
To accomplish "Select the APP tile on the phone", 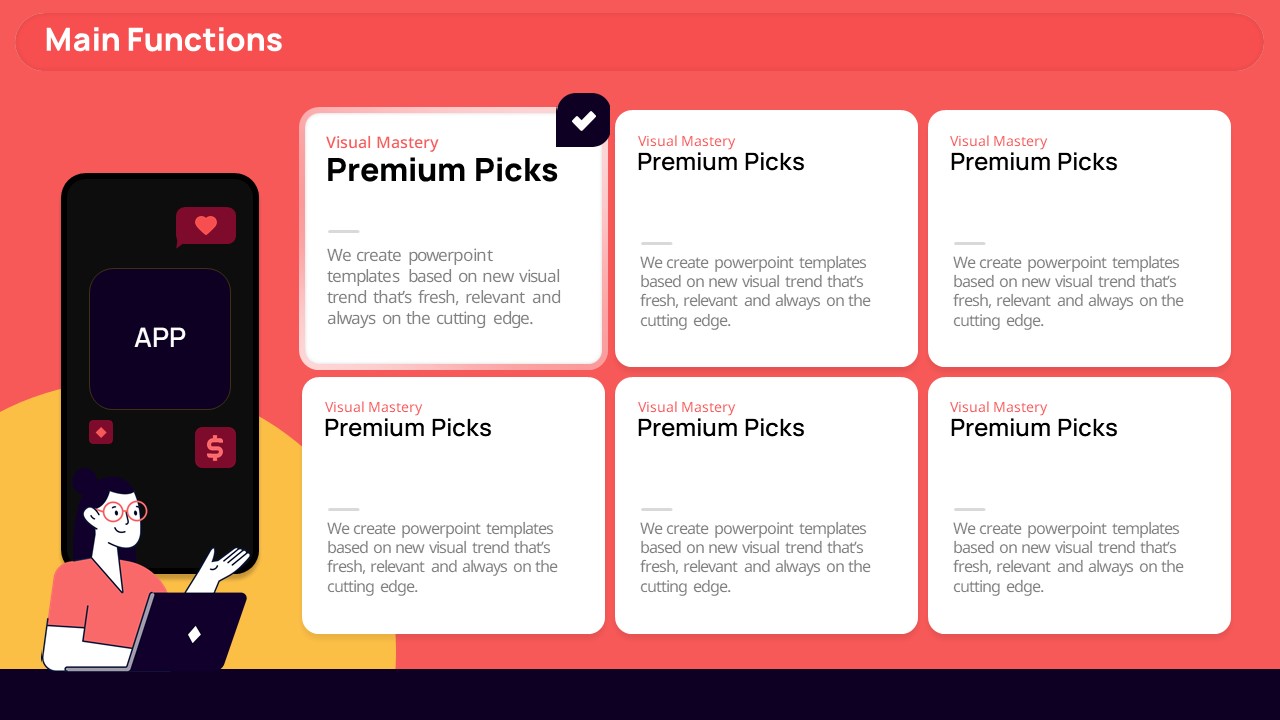I will (160, 338).
